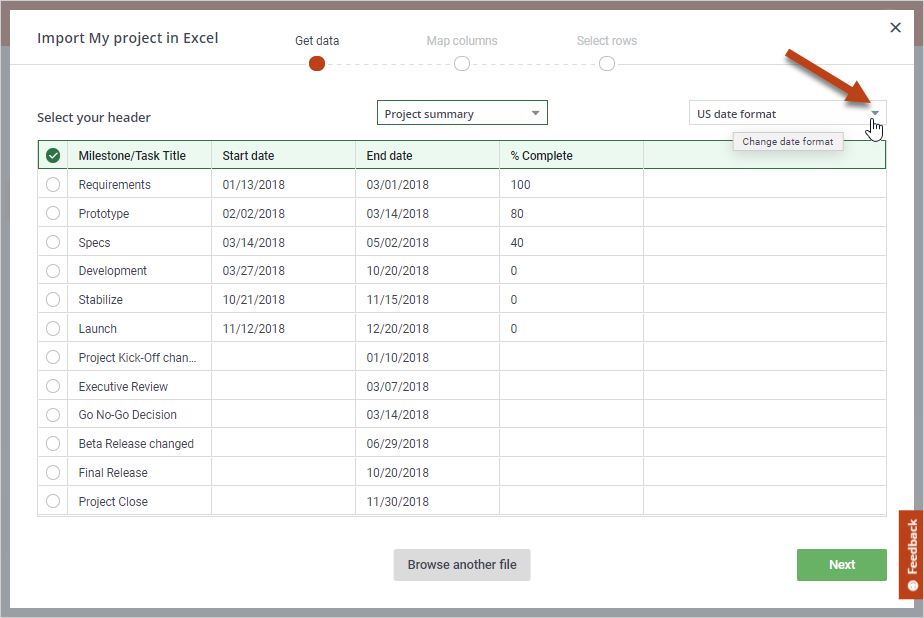Screen dimensions: 924x618
Task: Click the Next button
Action: click(x=841, y=565)
